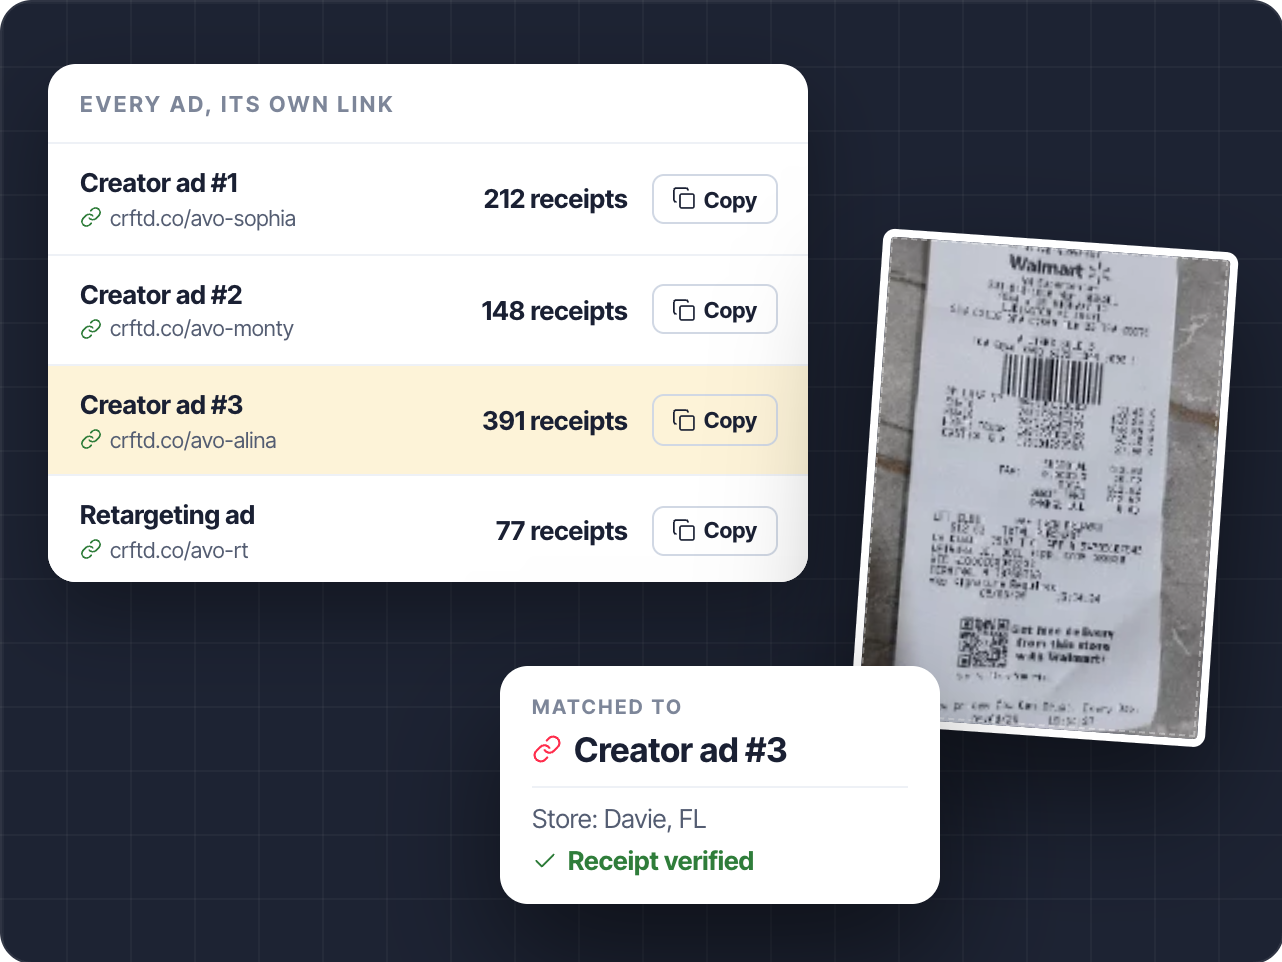
Task: Click the Every Ad, Its Own Link heading
Action: (236, 104)
